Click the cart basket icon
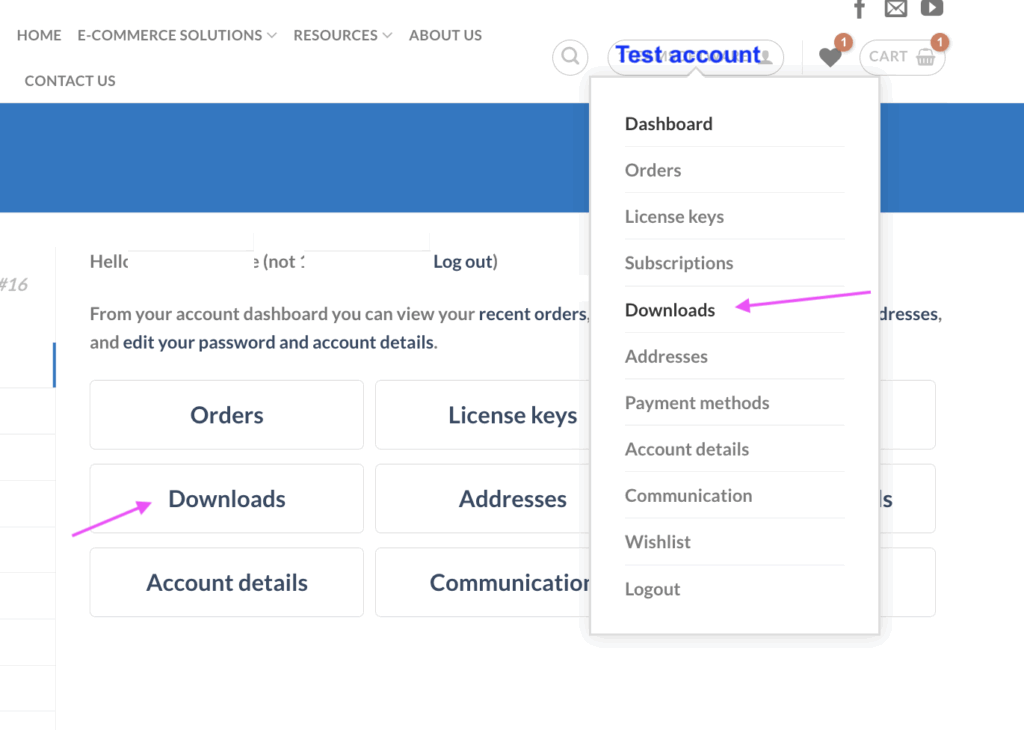This screenshot has width=1024, height=730. (x=926, y=57)
